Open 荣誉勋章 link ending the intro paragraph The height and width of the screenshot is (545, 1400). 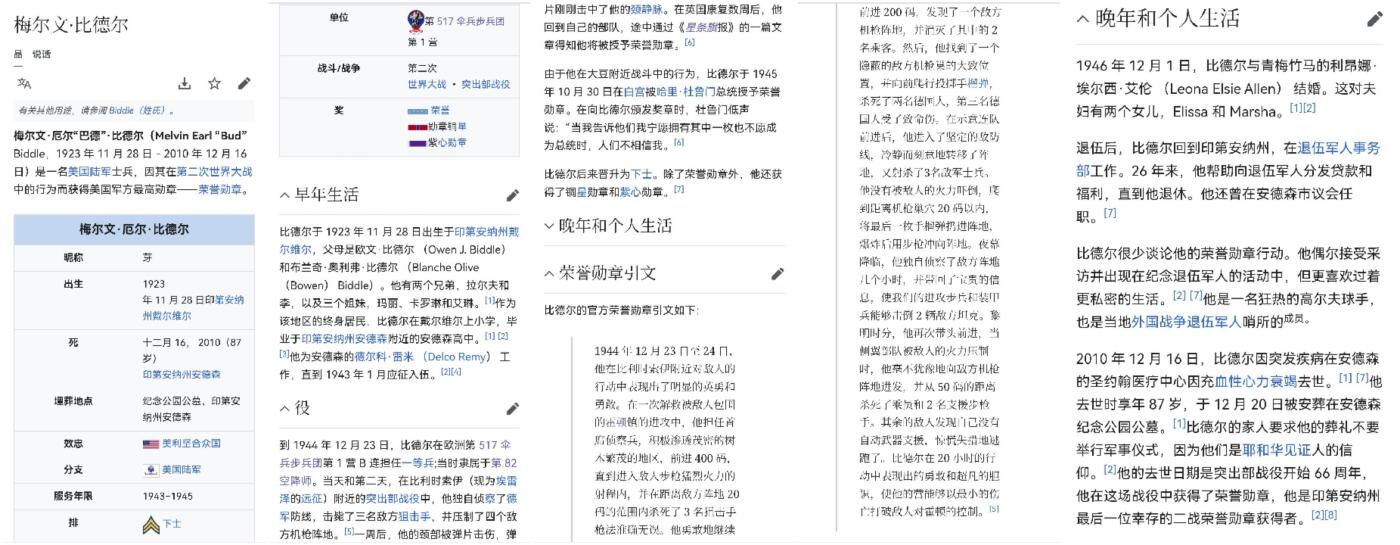pos(218,188)
